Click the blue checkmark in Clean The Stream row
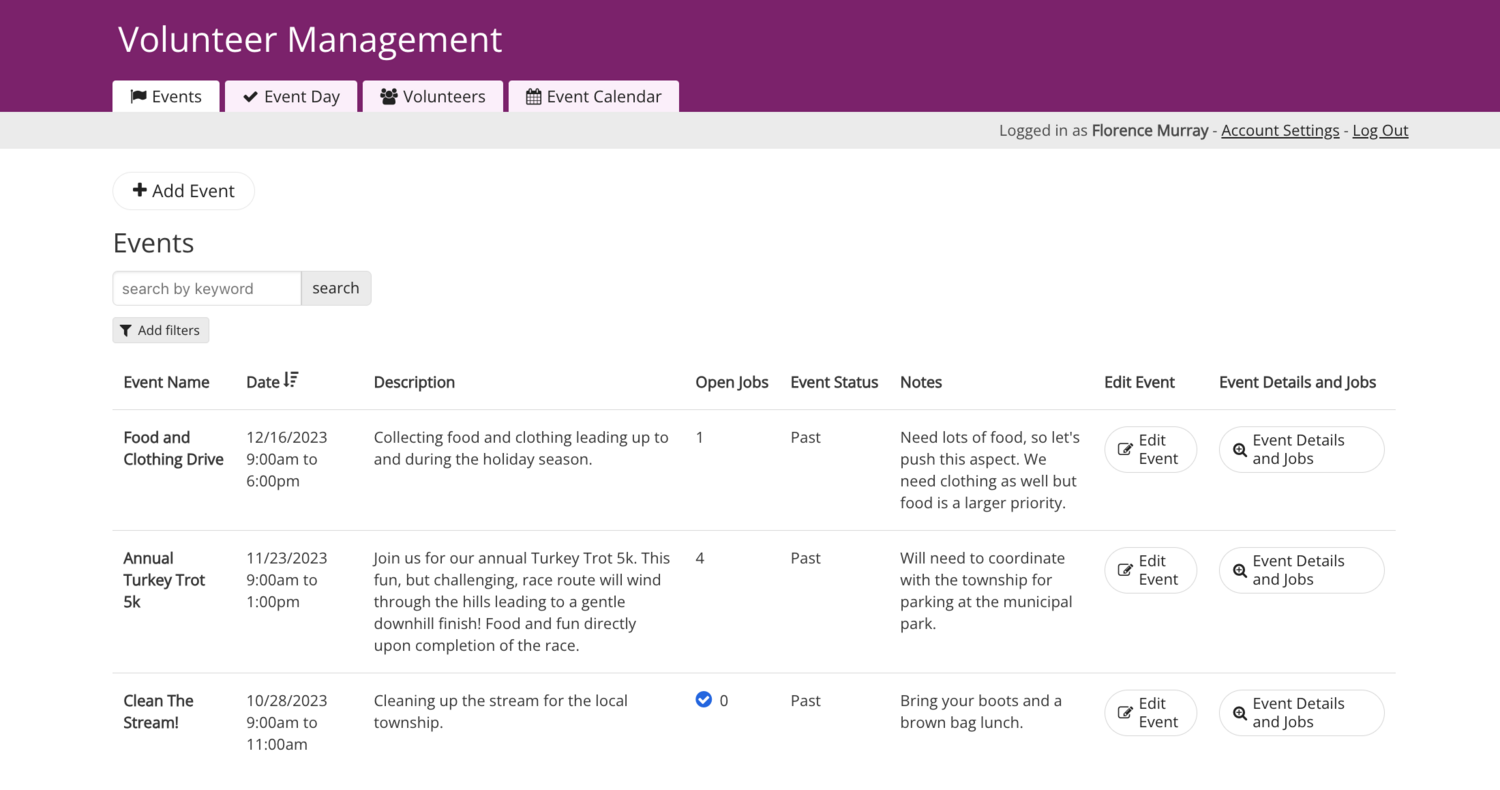The image size is (1500, 790). click(703, 700)
